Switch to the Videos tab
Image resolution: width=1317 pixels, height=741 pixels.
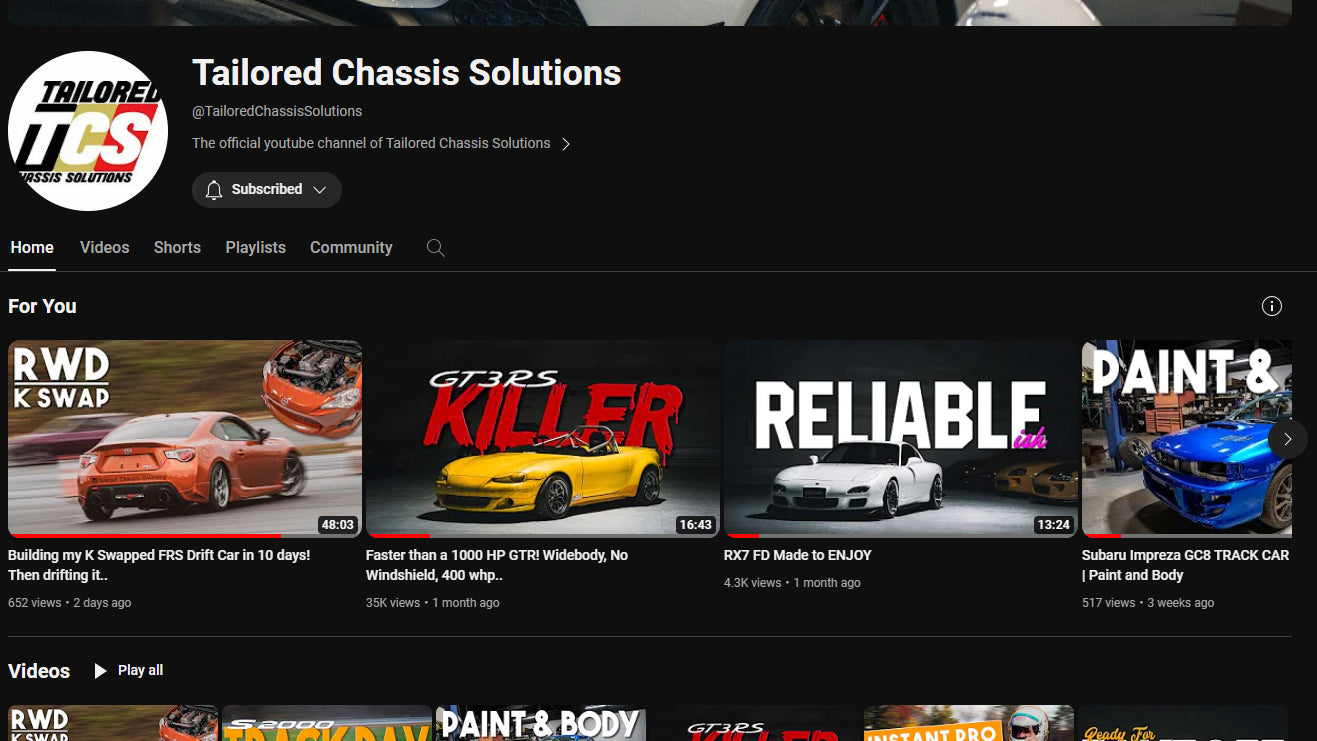105,248
